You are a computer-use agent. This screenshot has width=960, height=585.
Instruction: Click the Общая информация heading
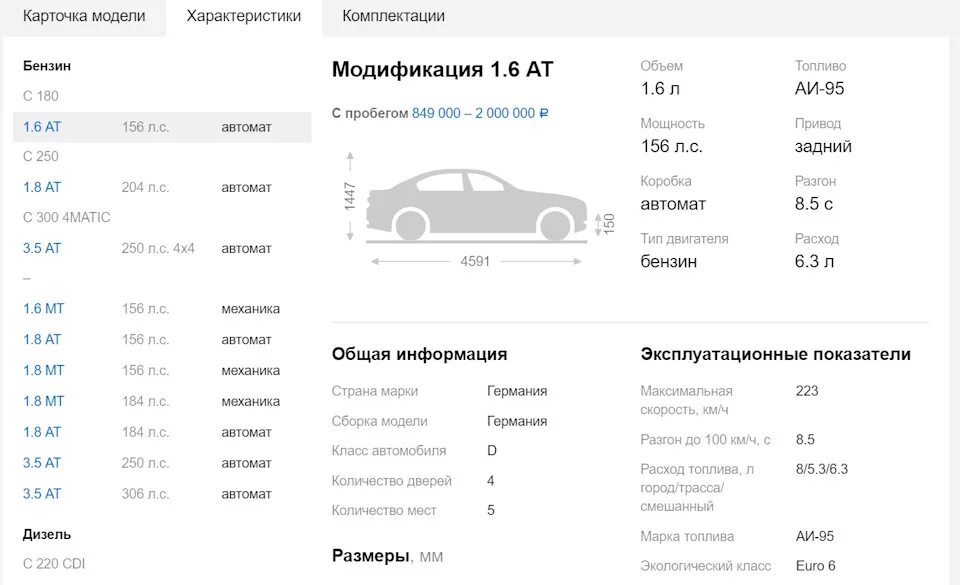coord(419,354)
